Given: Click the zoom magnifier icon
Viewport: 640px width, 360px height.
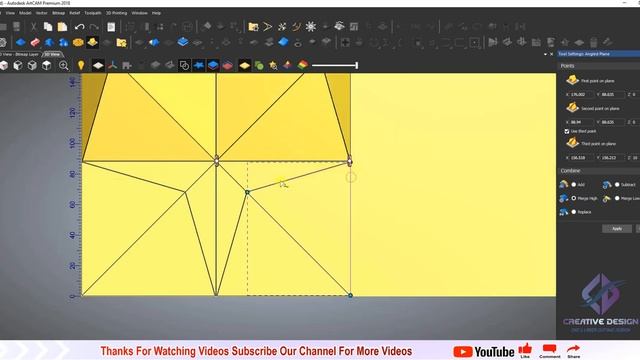Looking at the screenshot, I should click(x=64, y=65).
